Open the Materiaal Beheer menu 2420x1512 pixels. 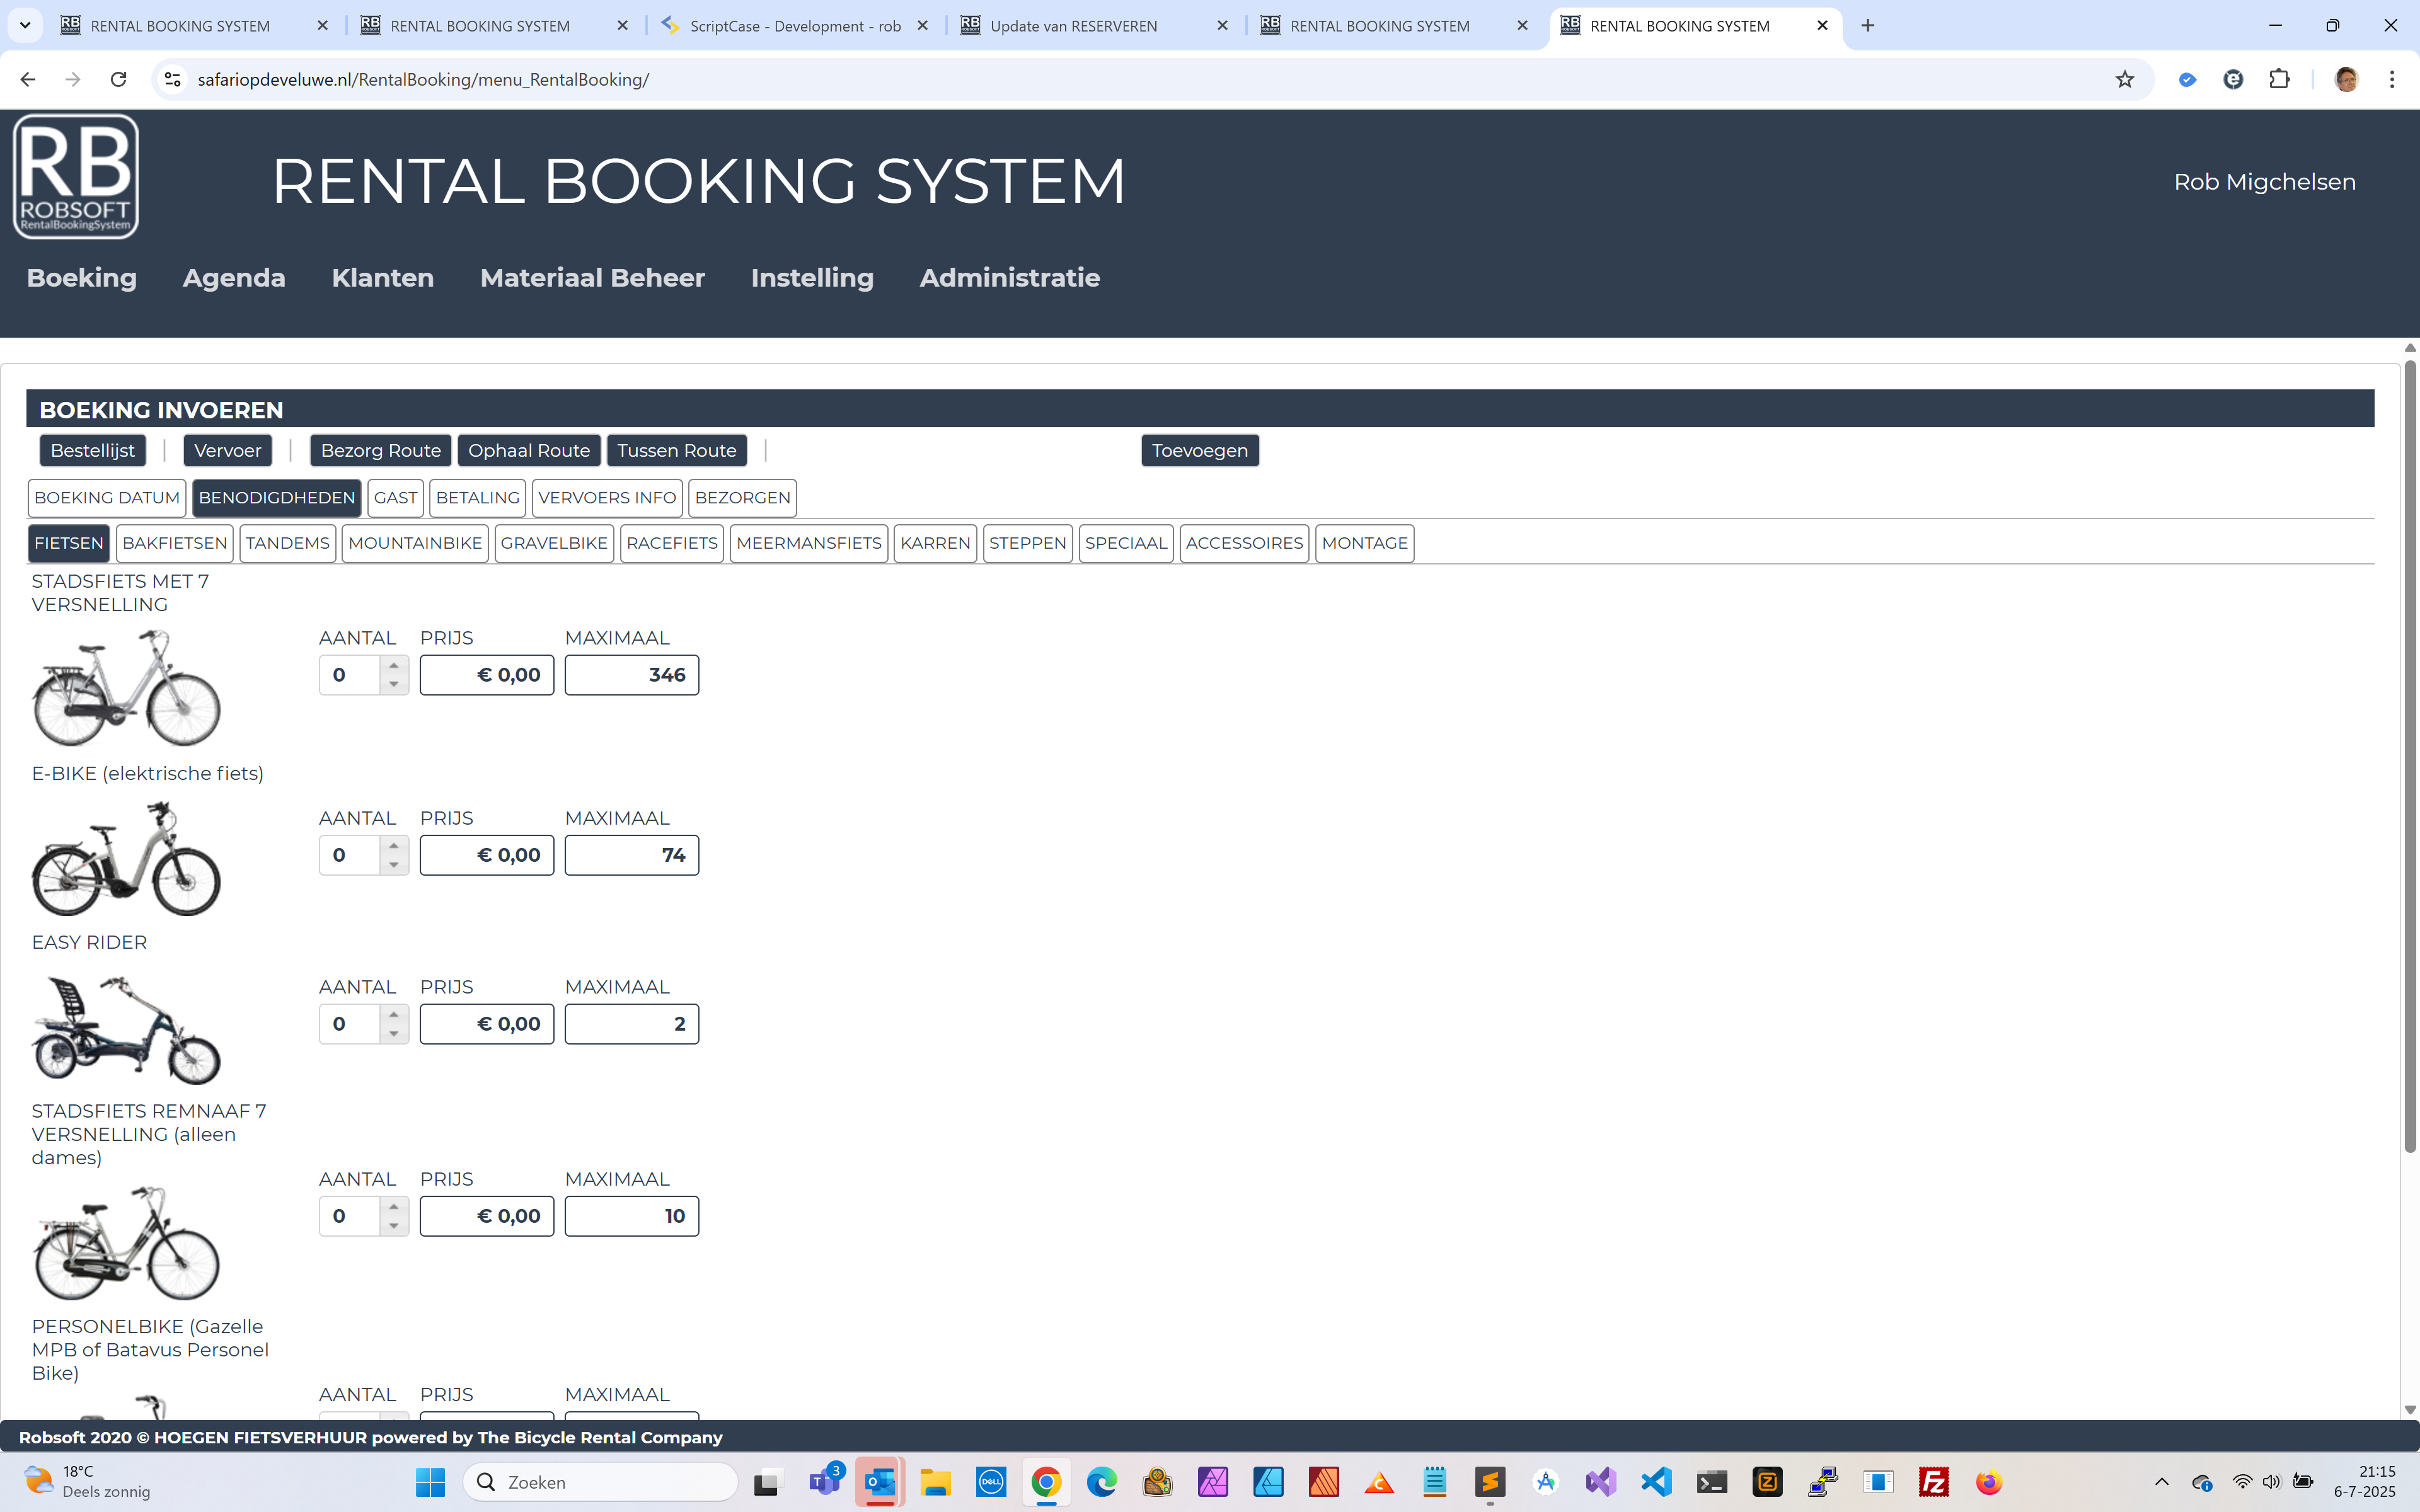pos(592,278)
